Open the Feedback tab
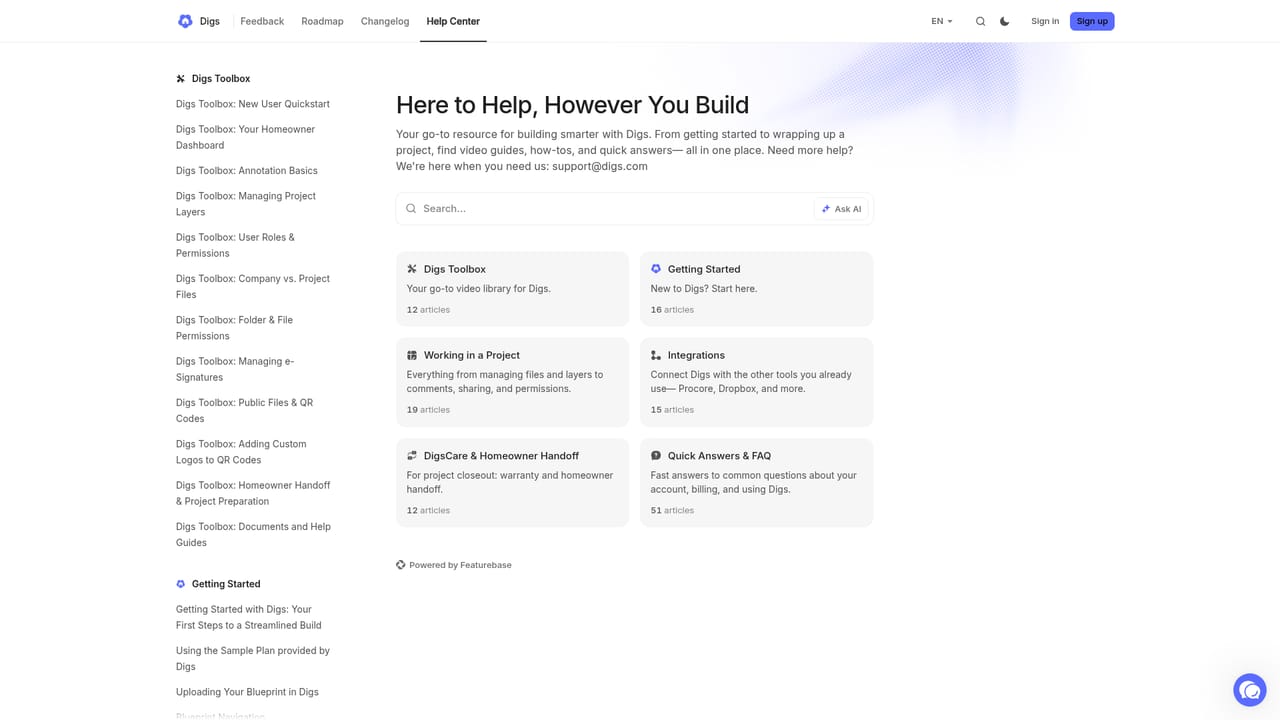 pyautogui.click(x=262, y=21)
